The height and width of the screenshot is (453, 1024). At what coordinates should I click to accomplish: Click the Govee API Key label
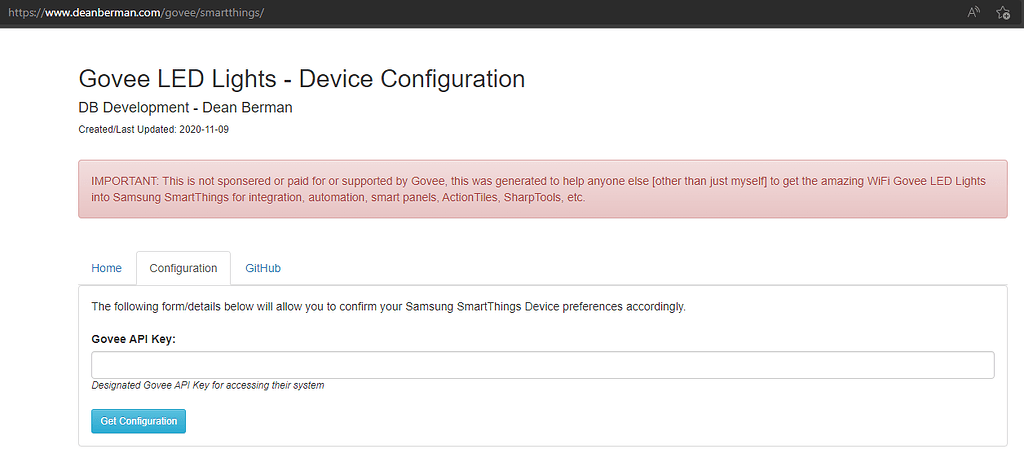pyautogui.click(x=133, y=338)
